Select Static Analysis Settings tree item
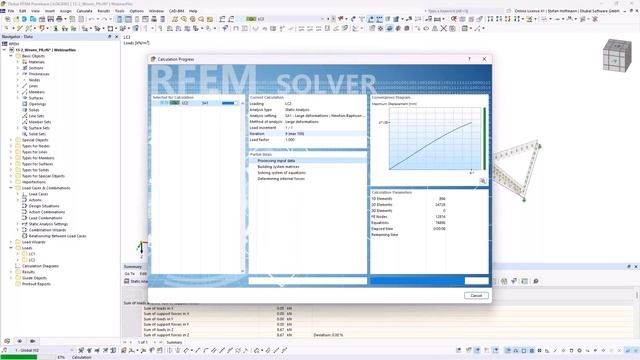The width and height of the screenshot is (640, 360). point(48,224)
